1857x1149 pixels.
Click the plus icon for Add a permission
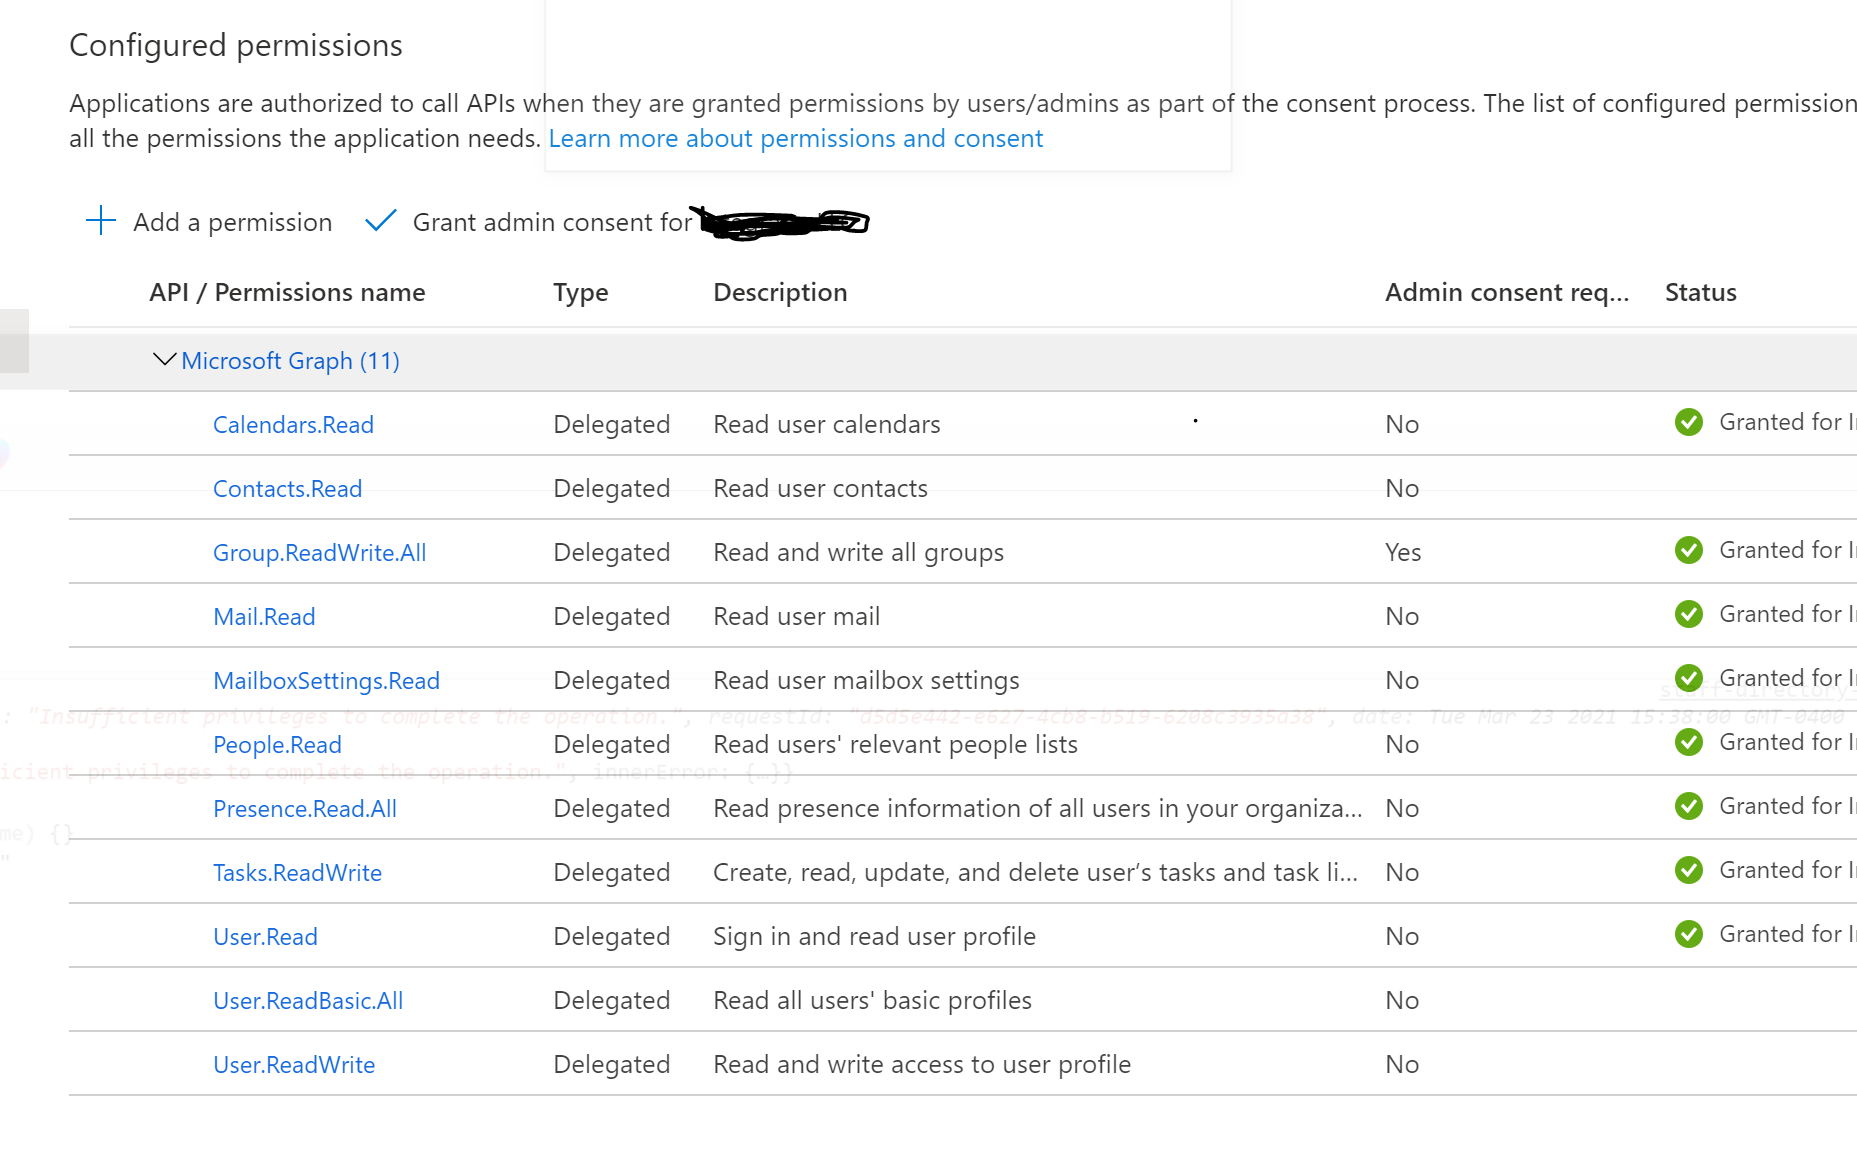(101, 221)
